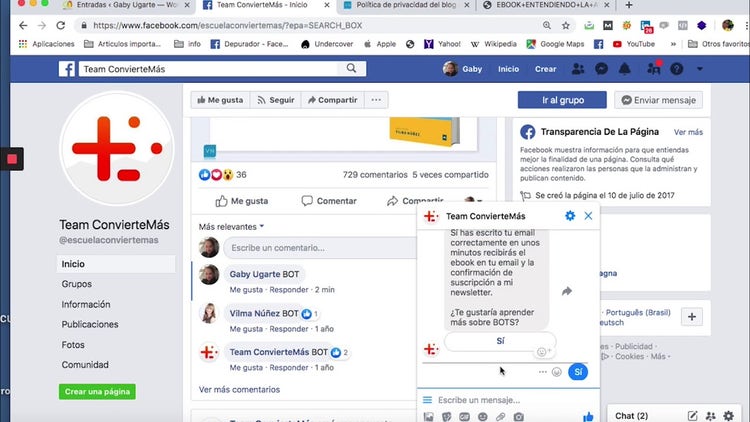Image resolution: width=750 pixels, height=422 pixels.
Task: Open Ver más transparency link
Action: point(688,132)
